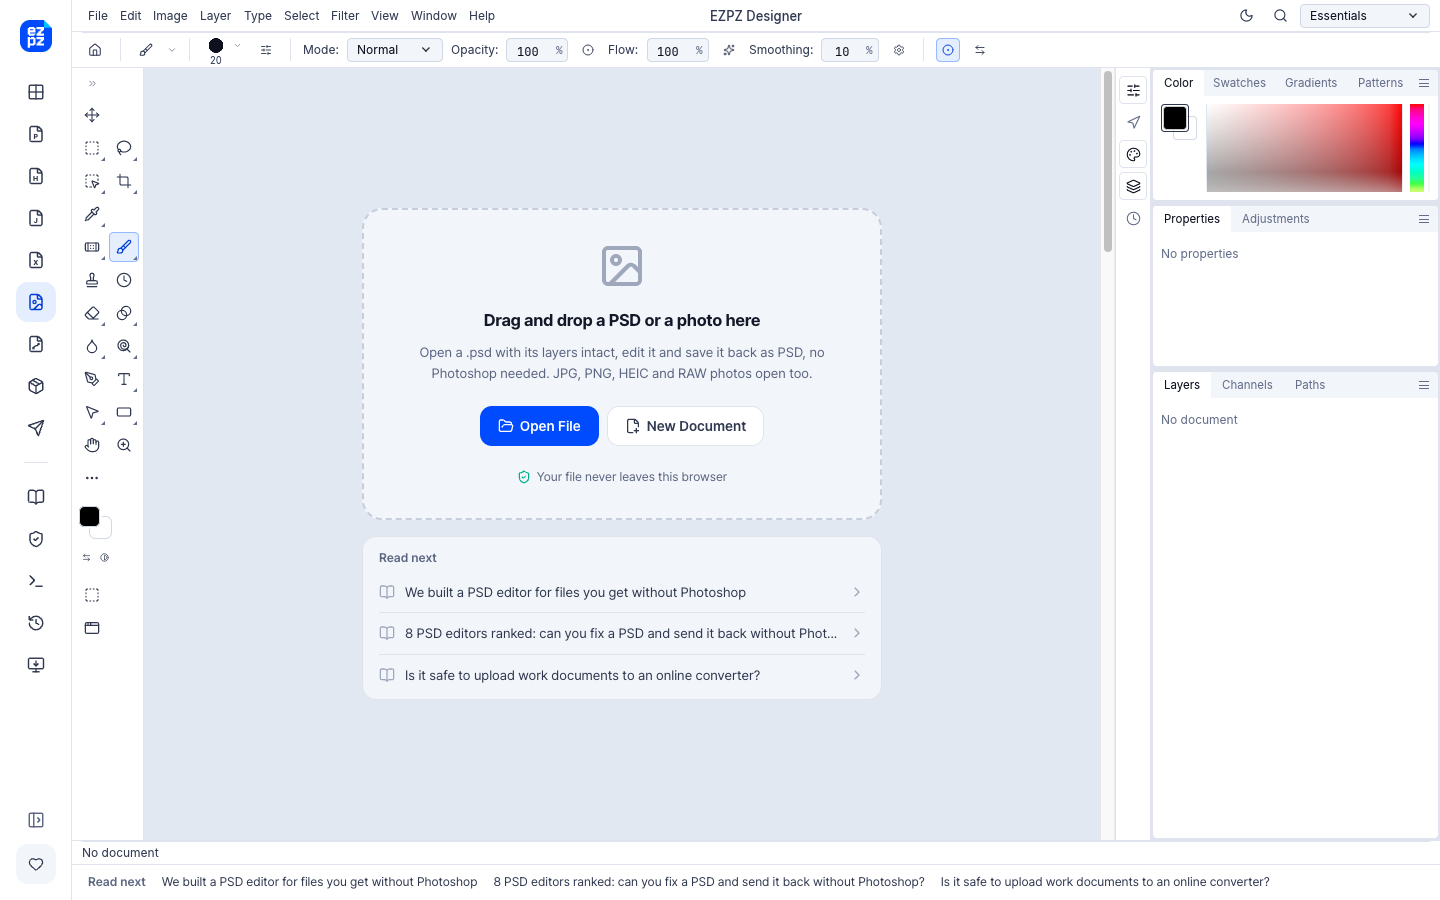Image resolution: width=1440 pixels, height=900 pixels.
Task: Toggle pressure for opacity icon
Action: pos(588,50)
